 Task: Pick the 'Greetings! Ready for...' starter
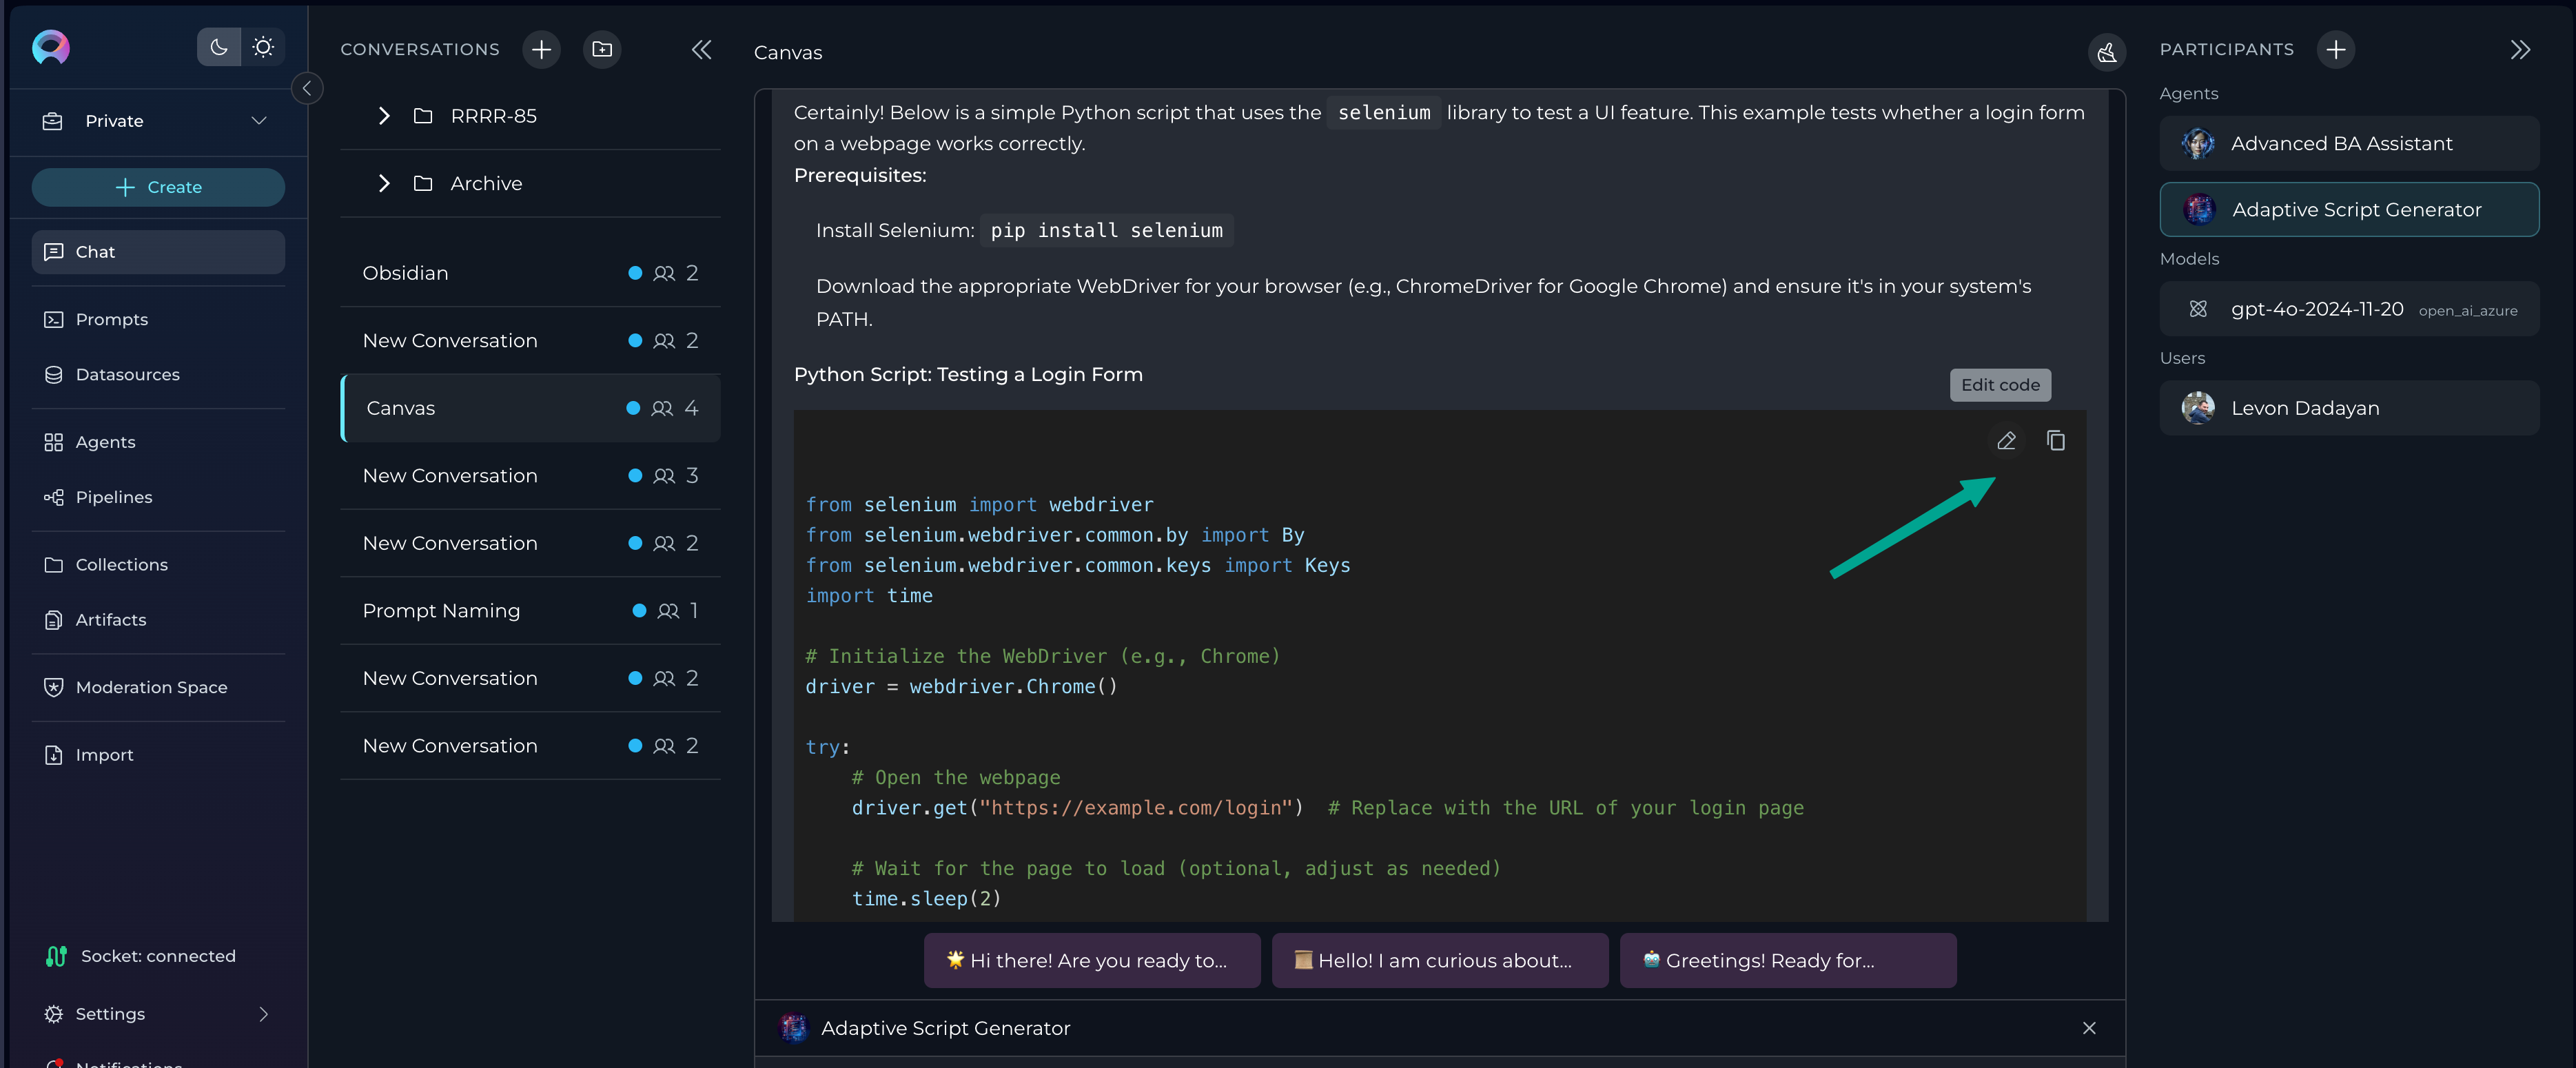tap(1787, 960)
